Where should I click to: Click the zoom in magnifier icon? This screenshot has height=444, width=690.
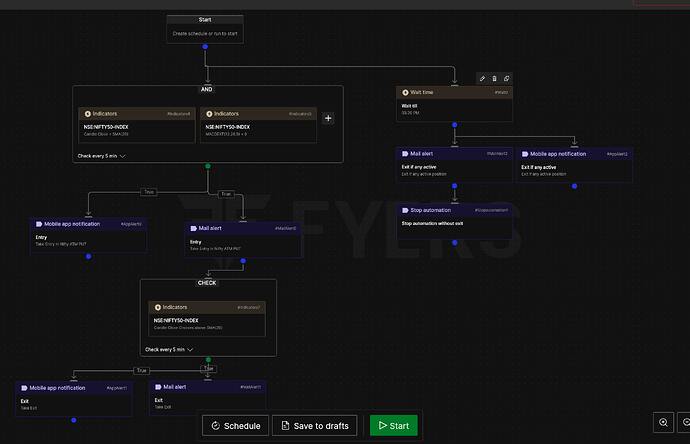[663, 422]
